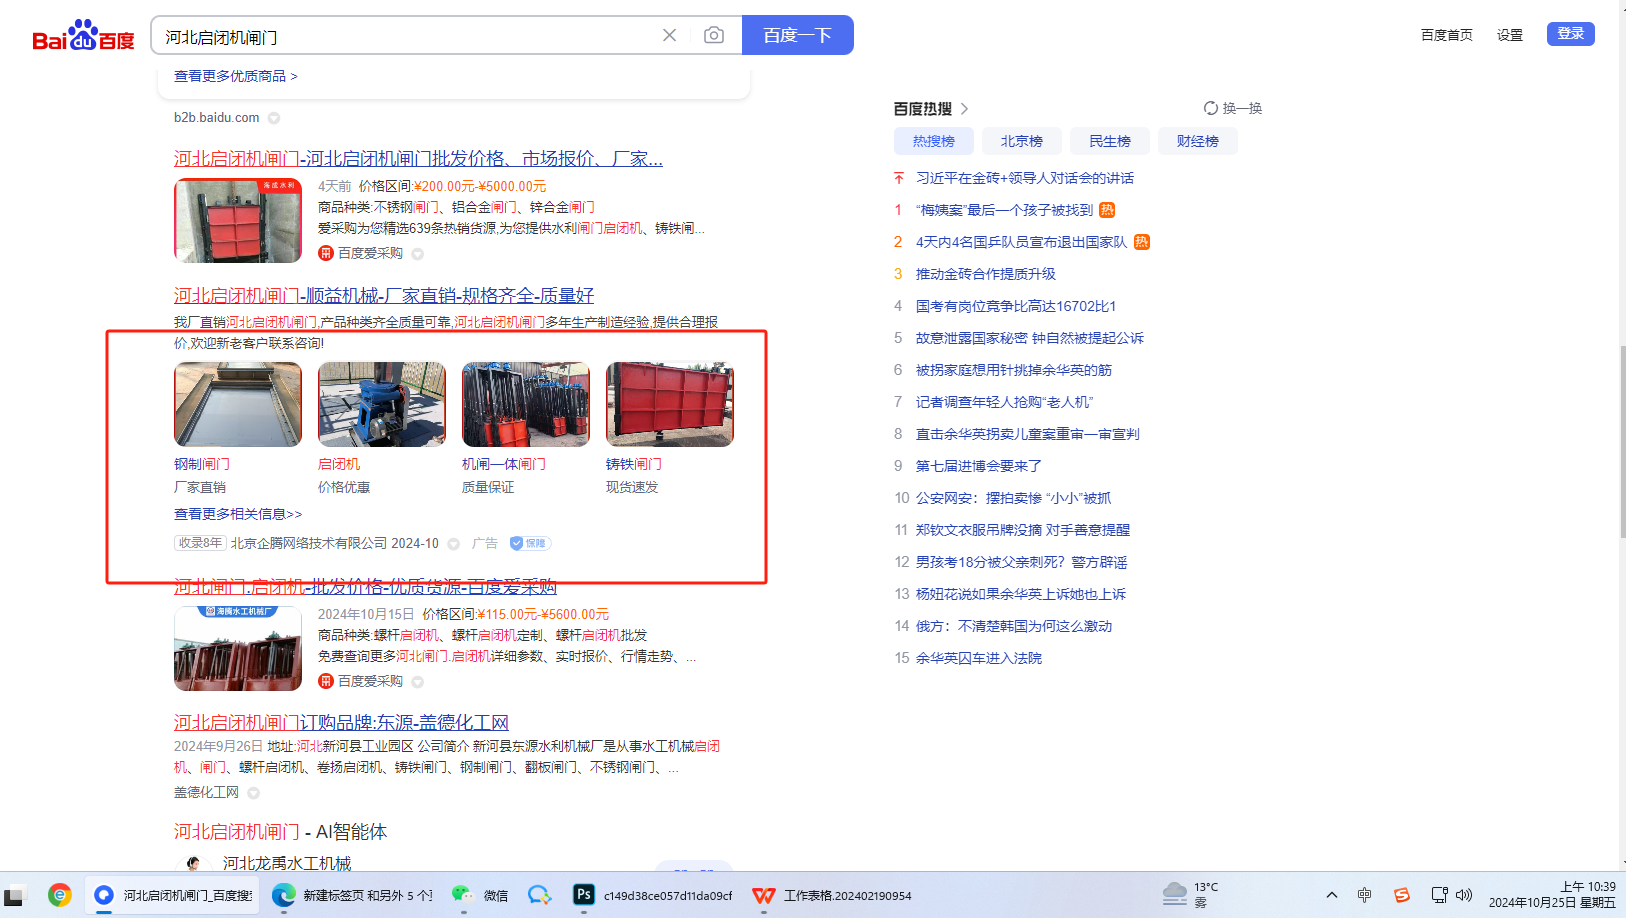
Task: Open hot topic 第七届进博会要来了
Action: pos(979,466)
